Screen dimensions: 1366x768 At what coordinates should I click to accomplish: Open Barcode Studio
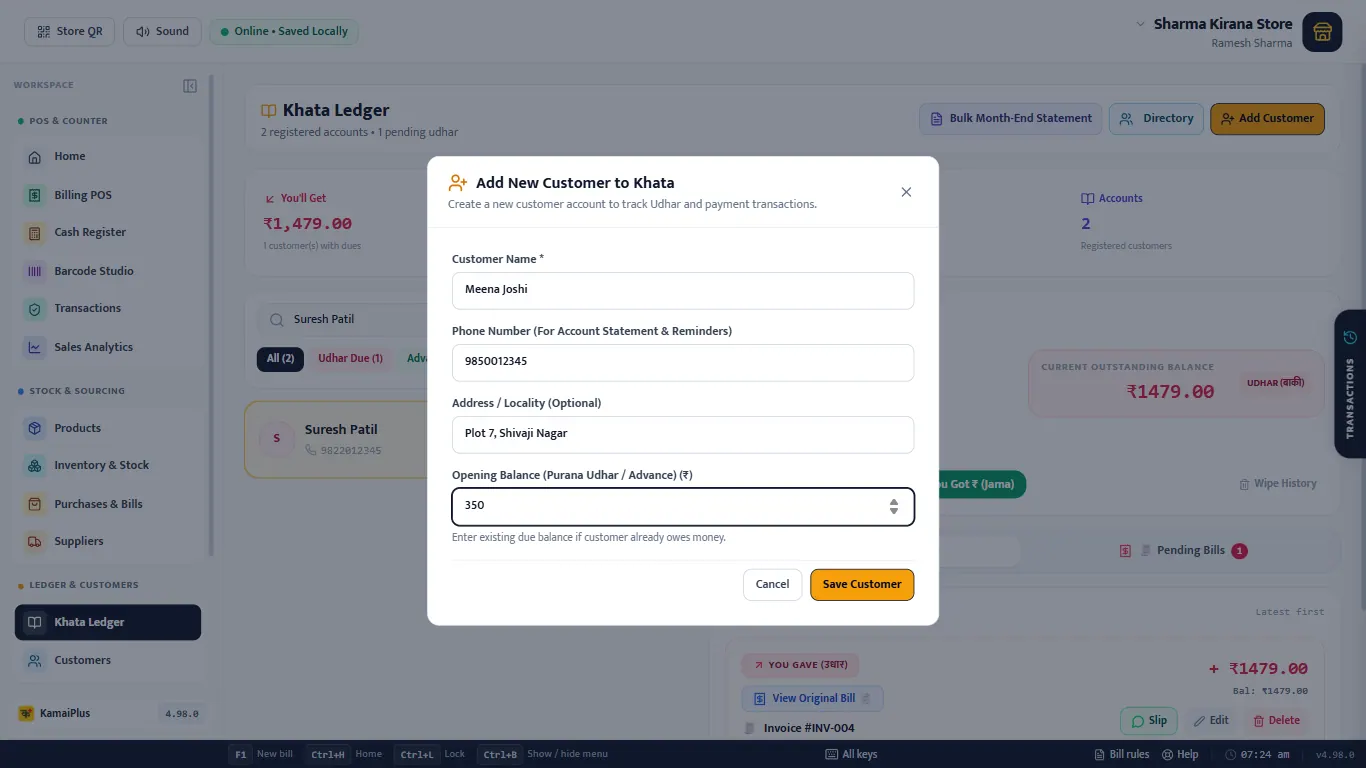(x=110, y=271)
